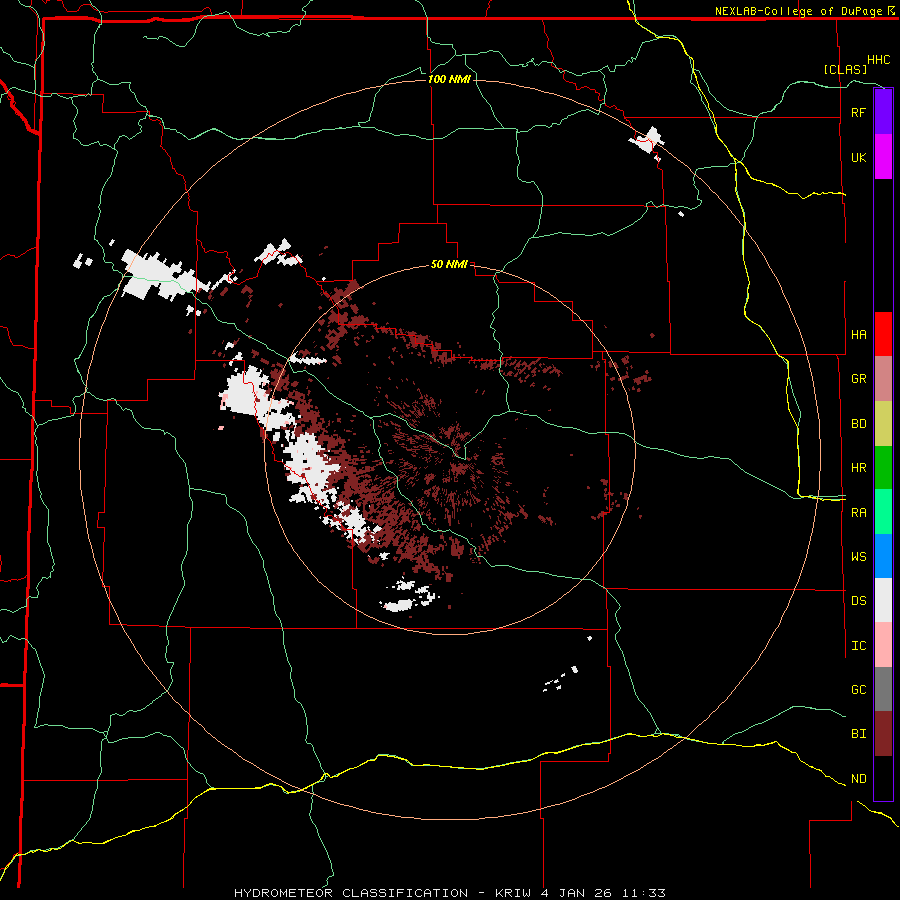
Task: Click the HHC product label
Action: coord(878,60)
